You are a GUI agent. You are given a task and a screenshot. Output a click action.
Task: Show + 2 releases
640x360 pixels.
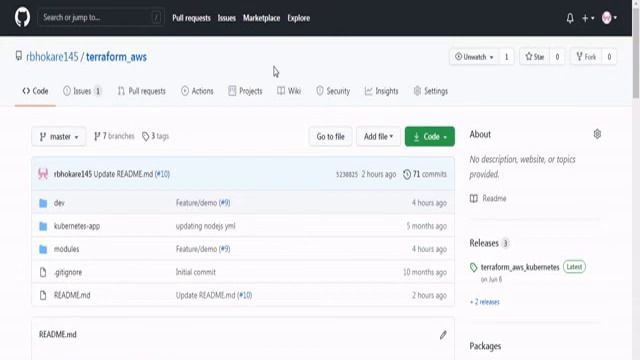(x=484, y=302)
